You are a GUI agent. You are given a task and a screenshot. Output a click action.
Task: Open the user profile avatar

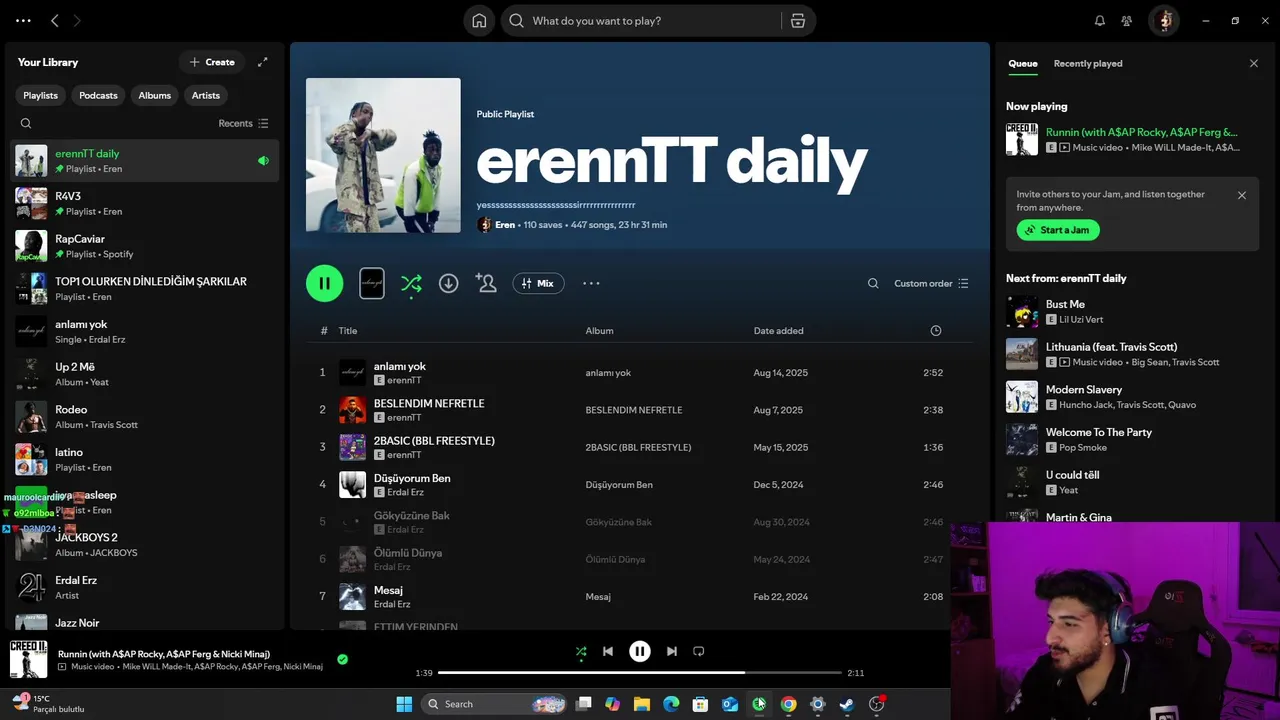pyautogui.click(x=1164, y=21)
